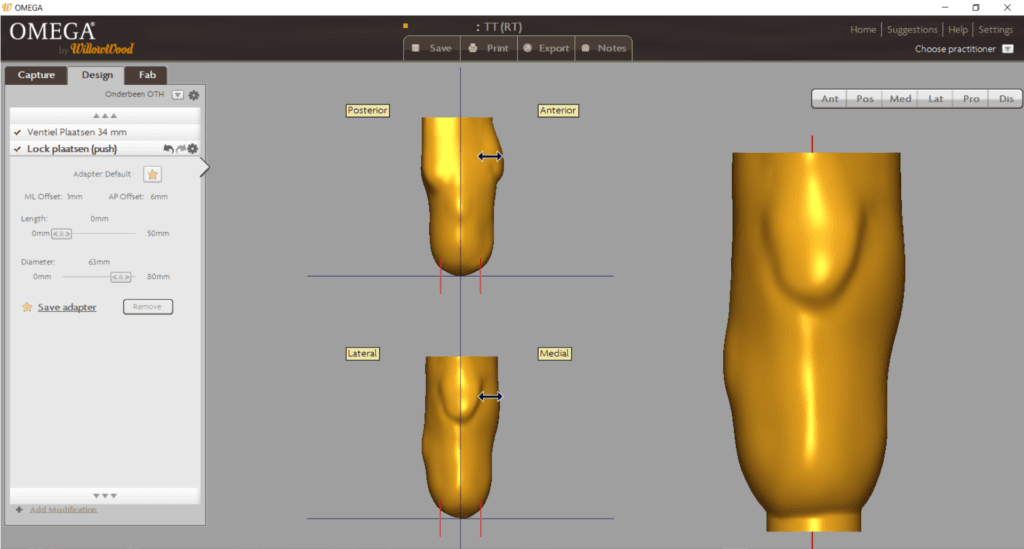This screenshot has height=549, width=1024.
Task: Click the redo arrow on Lock plaatsen
Action: (x=180, y=149)
